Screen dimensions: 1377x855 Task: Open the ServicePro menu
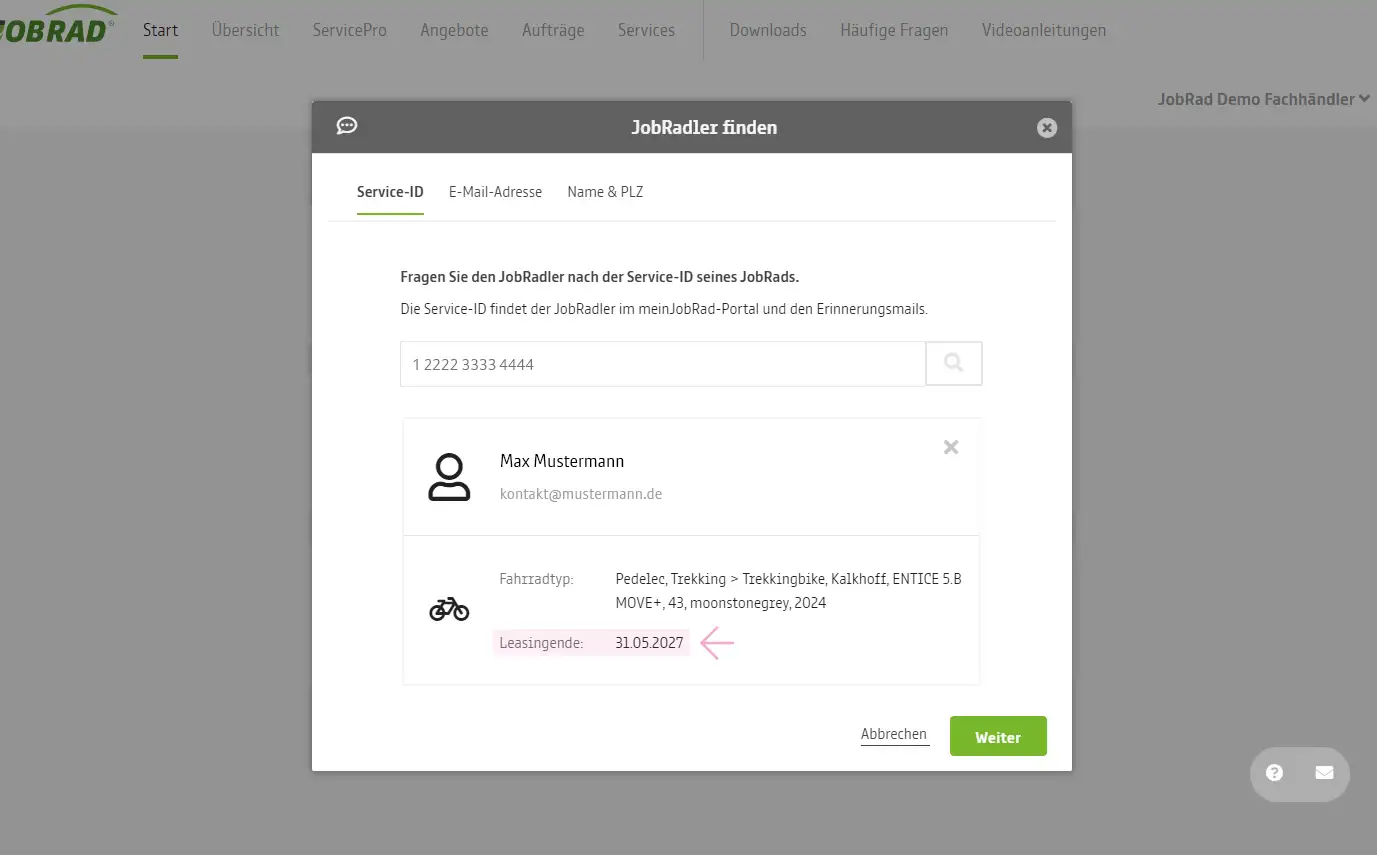click(x=349, y=30)
